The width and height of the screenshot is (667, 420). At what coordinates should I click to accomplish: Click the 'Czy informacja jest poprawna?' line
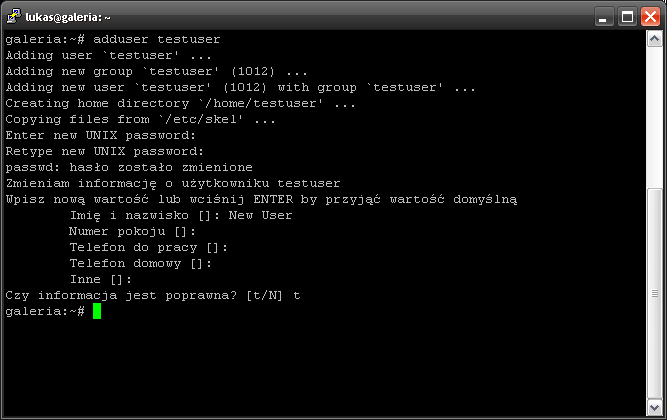click(x=153, y=295)
